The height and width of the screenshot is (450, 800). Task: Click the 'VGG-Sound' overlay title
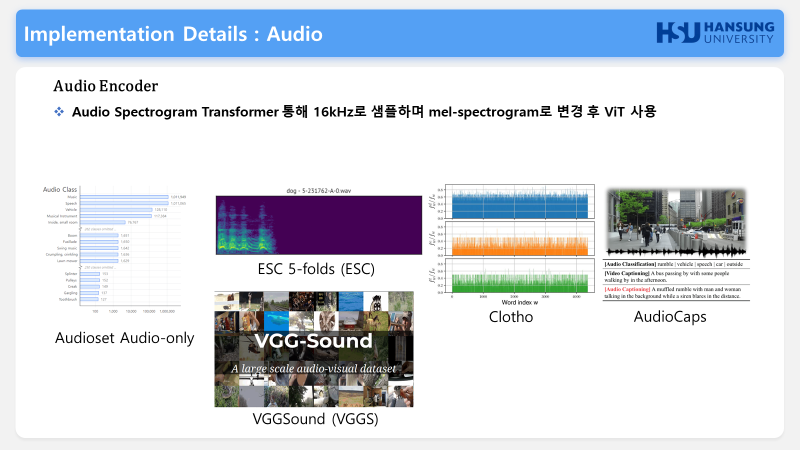pyautogui.click(x=313, y=341)
